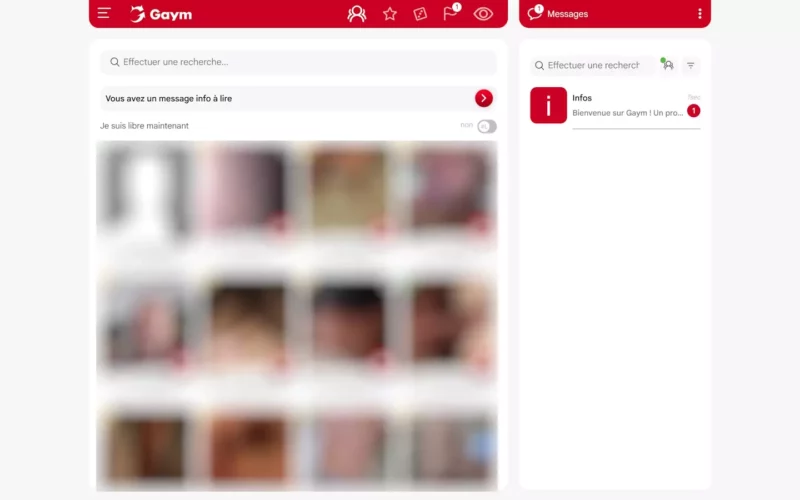The image size is (800, 500).
Task: Open the red arrow for info message
Action: [484, 98]
